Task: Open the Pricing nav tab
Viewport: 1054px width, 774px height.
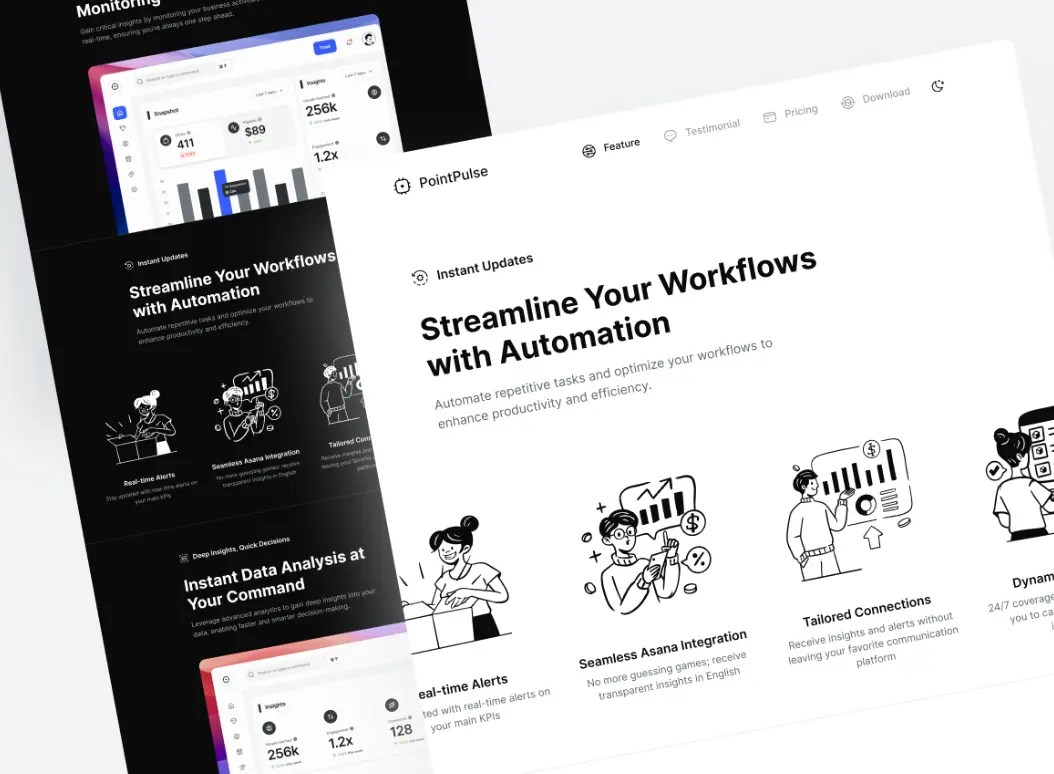Action: coord(791,113)
